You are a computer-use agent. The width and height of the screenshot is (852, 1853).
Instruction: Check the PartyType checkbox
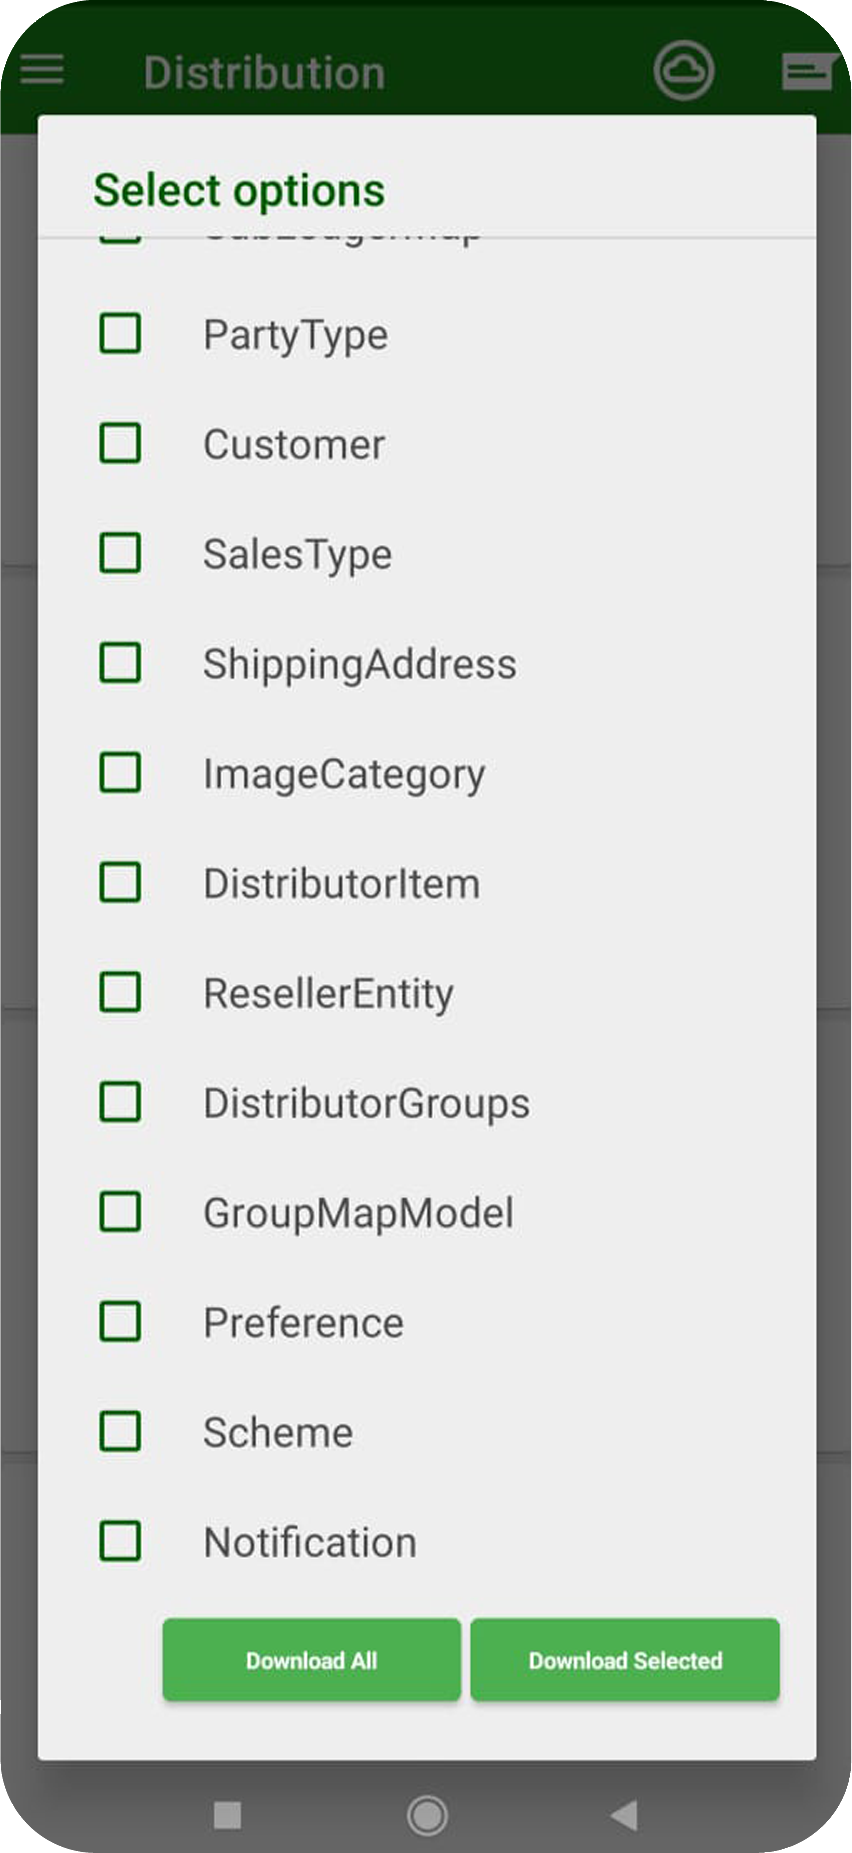(120, 333)
